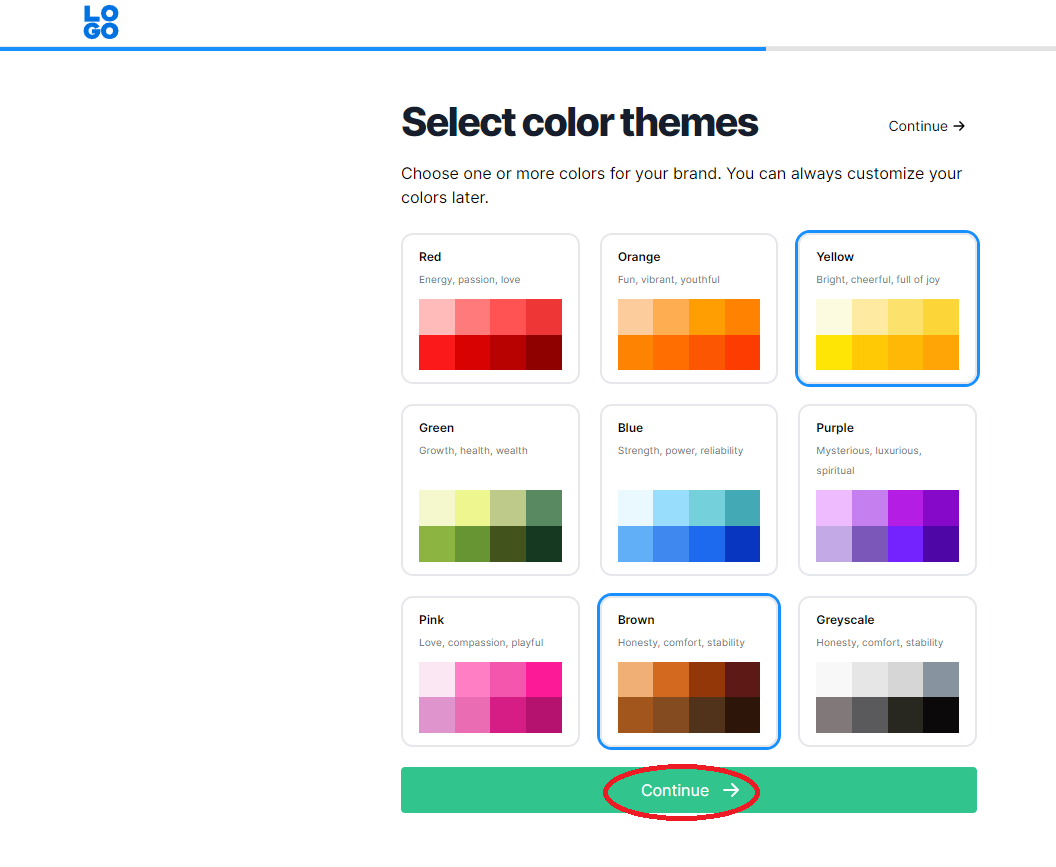Screen dimensions: 1056x867
Task: Click the black swatch in Greyscale palette
Action: [941, 715]
